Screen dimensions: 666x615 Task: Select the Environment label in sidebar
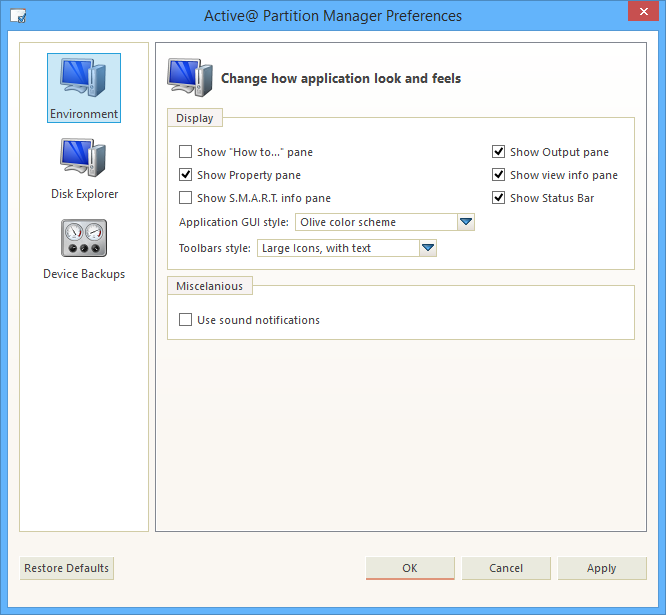[x=84, y=114]
